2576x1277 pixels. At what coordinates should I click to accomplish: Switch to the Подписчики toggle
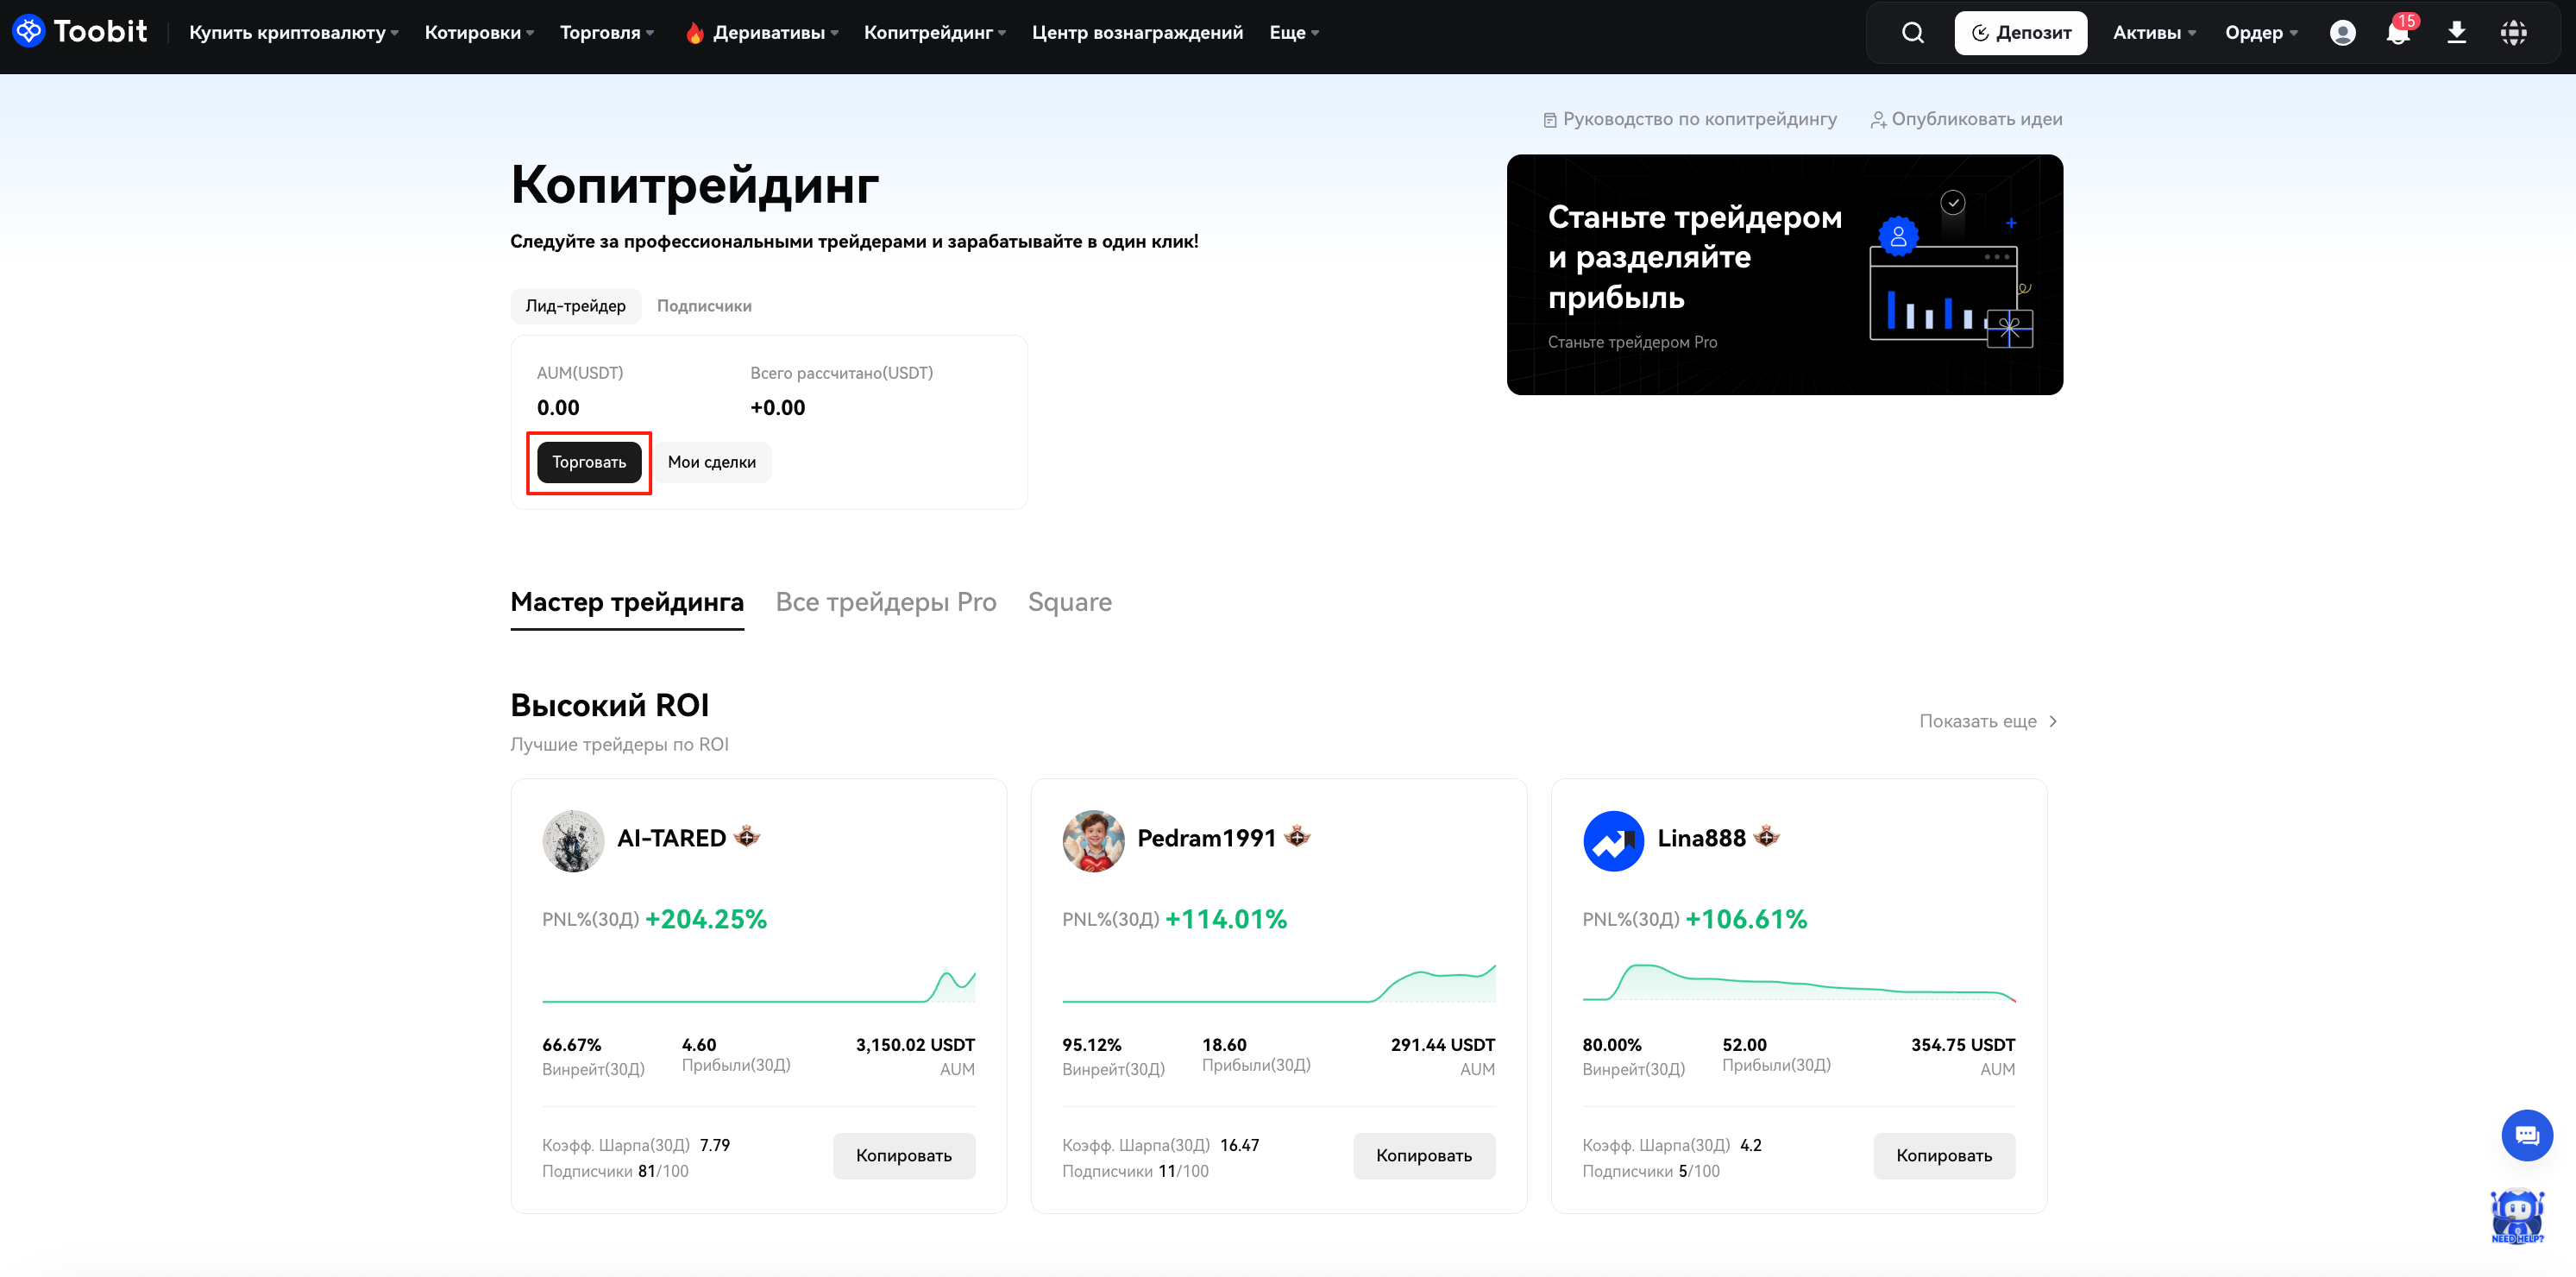click(x=704, y=306)
